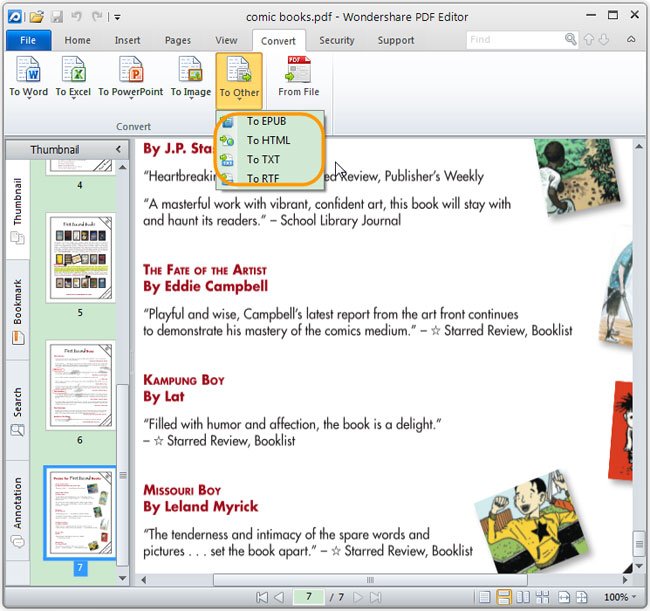Toggle fit width view in status bar
Screen dimensions: 650x611
pos(564,597)
